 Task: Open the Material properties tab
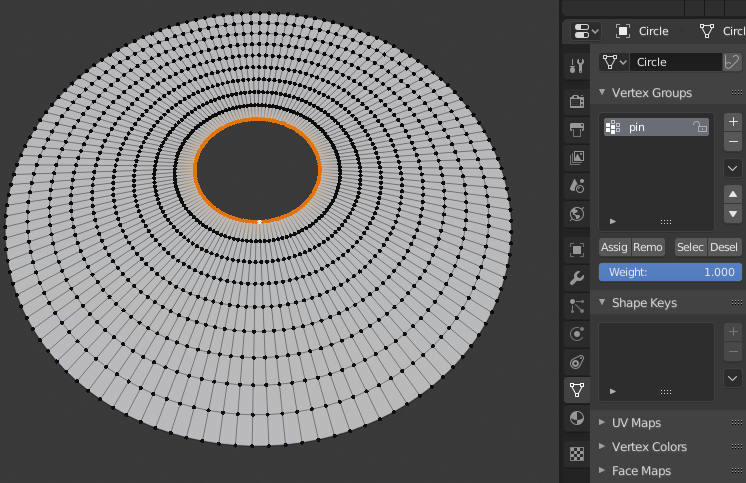pos(577,418)
